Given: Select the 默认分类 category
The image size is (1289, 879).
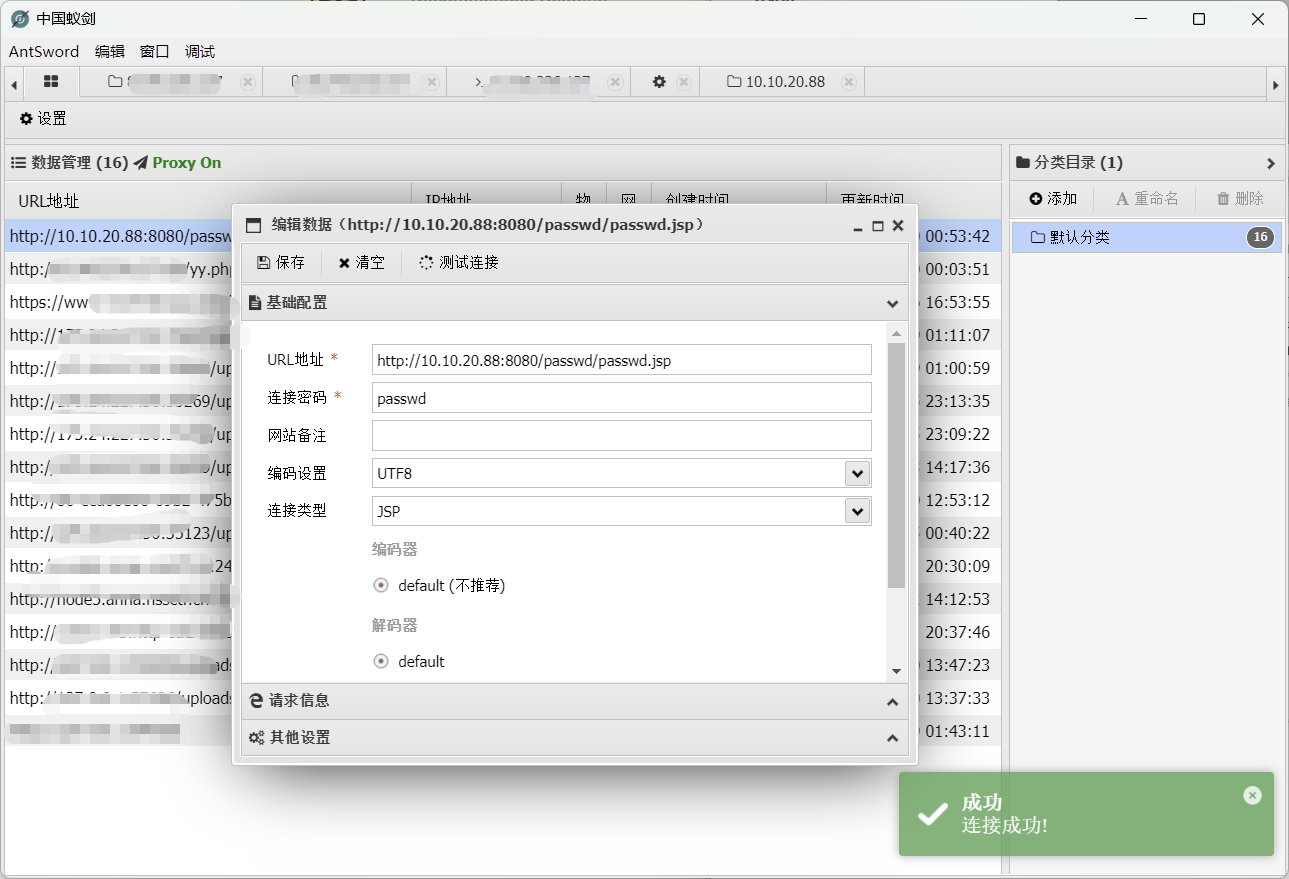Looking at the screenshot, I should pyautogui.click(x=1146, y=237).
